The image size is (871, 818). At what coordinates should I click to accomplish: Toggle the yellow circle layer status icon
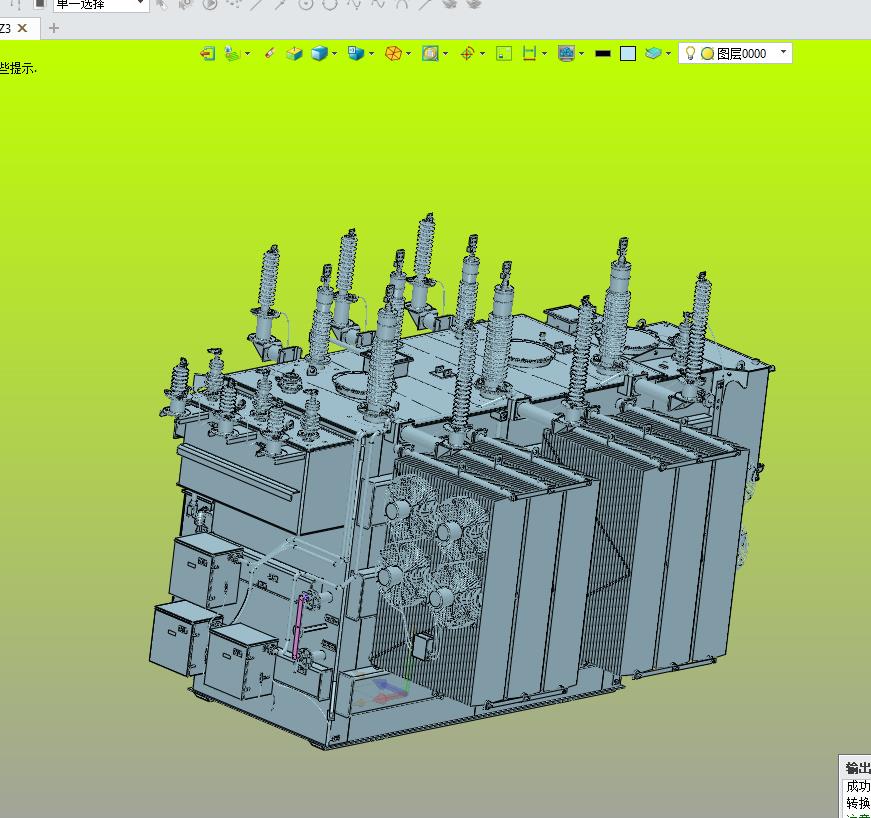[707, 53]
